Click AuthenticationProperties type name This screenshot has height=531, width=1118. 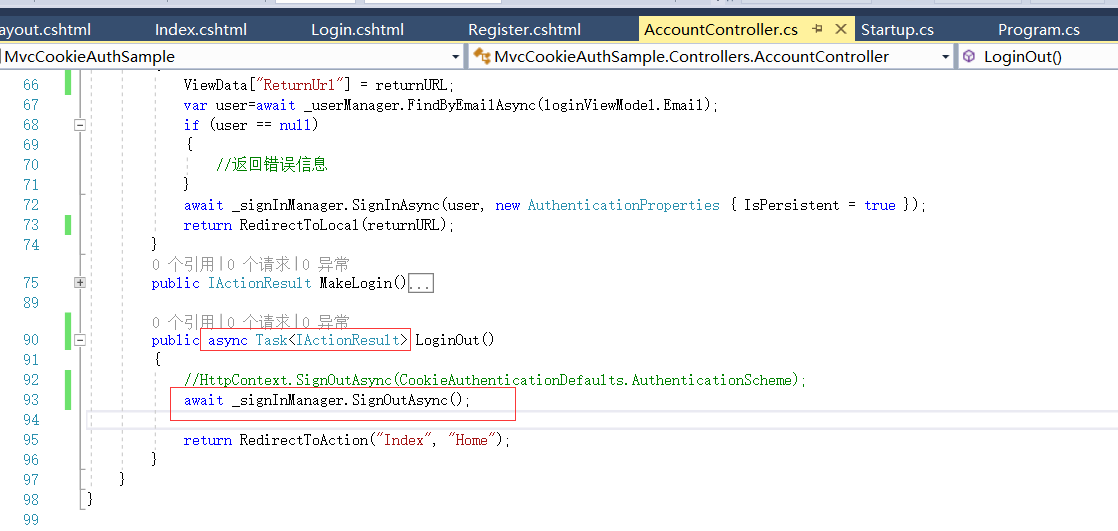[x=624, y=205]
